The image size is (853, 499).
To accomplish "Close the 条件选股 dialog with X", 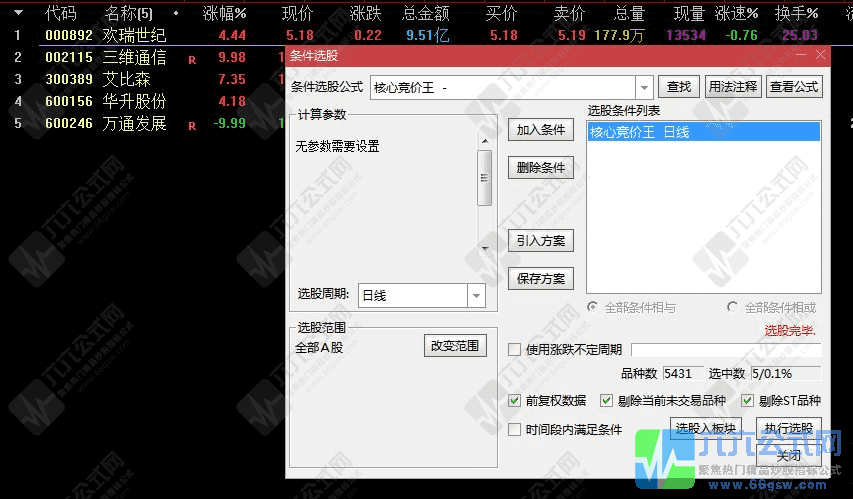I will [x=821, y=56].
